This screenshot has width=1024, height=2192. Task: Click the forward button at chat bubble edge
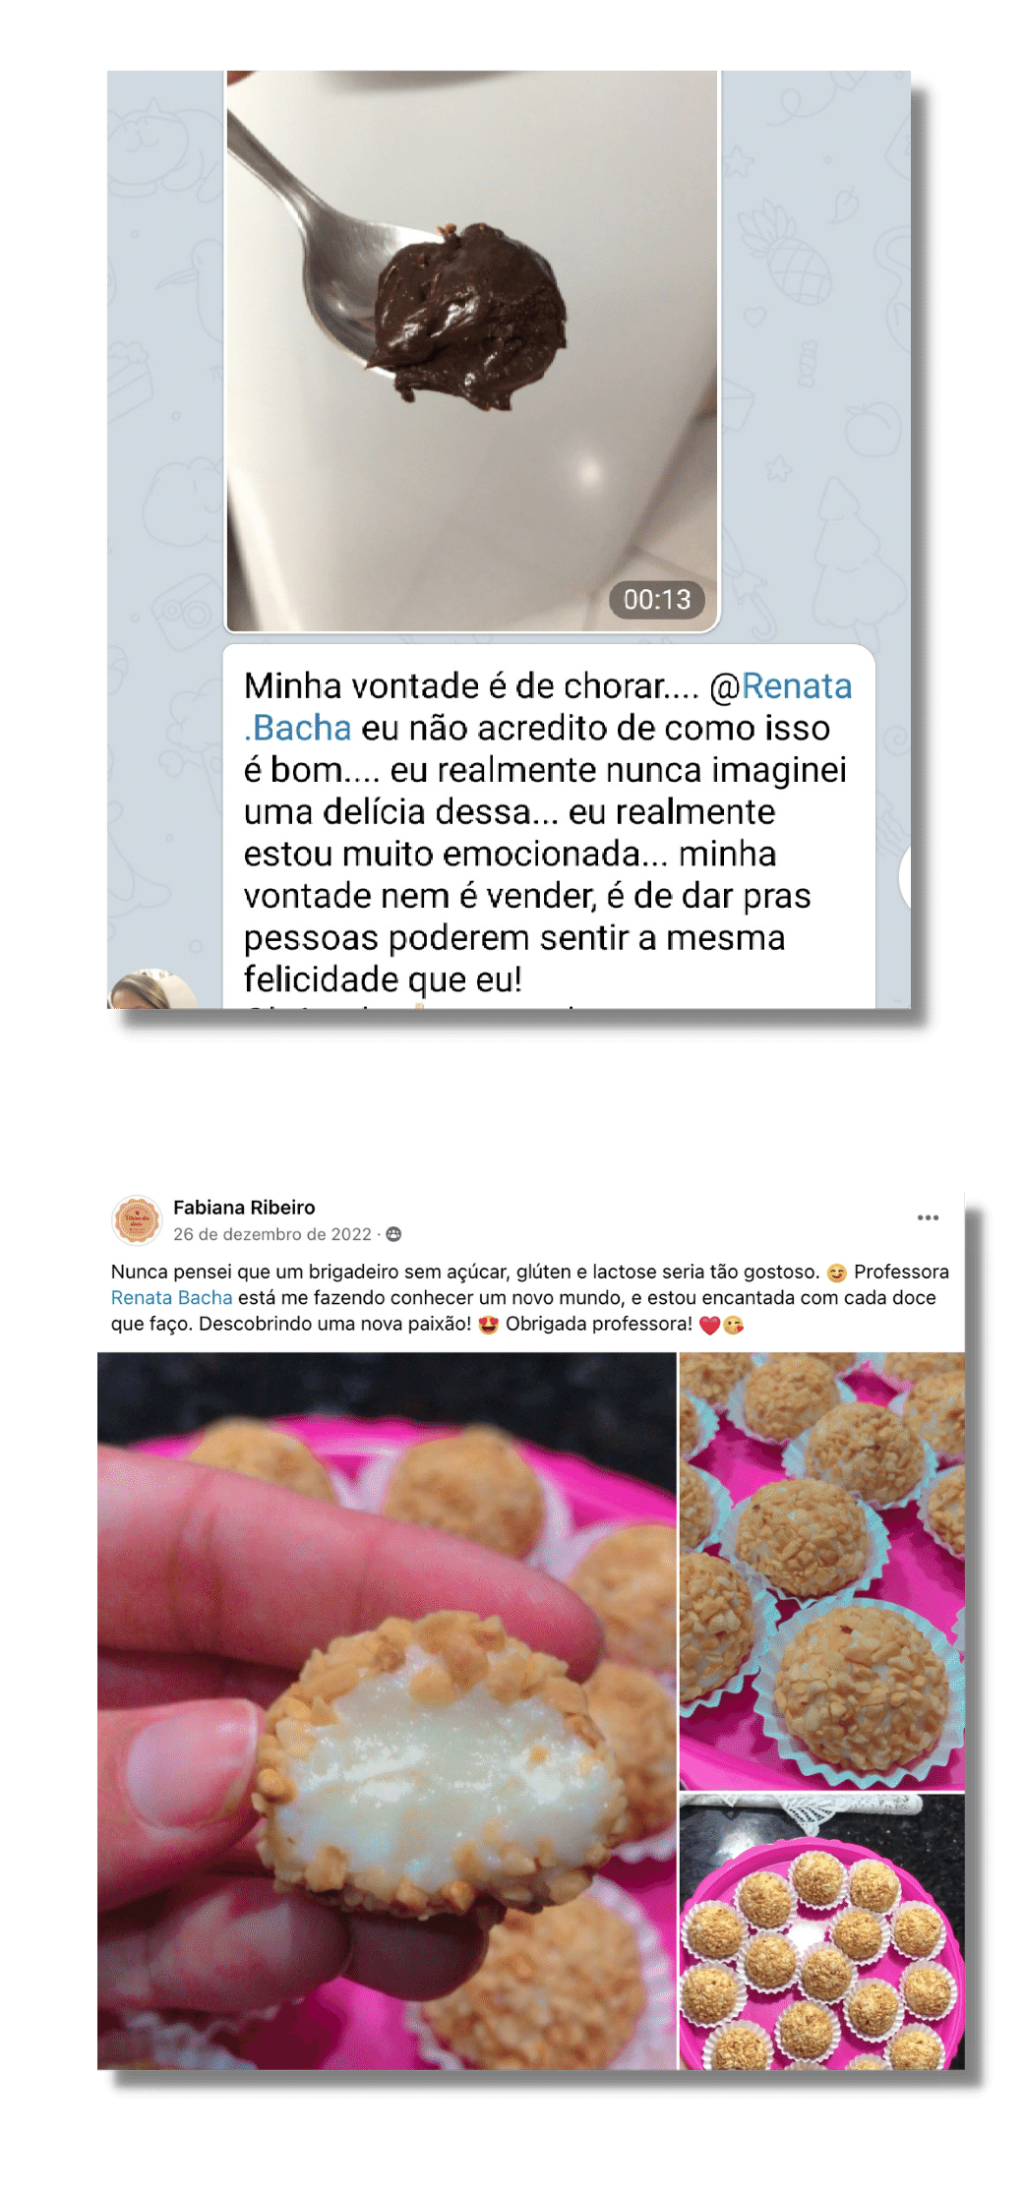tap(905, 877)
